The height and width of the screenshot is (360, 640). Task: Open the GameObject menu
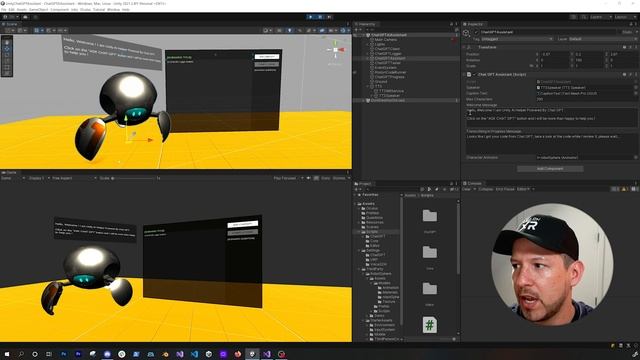[x=39, y=9]
